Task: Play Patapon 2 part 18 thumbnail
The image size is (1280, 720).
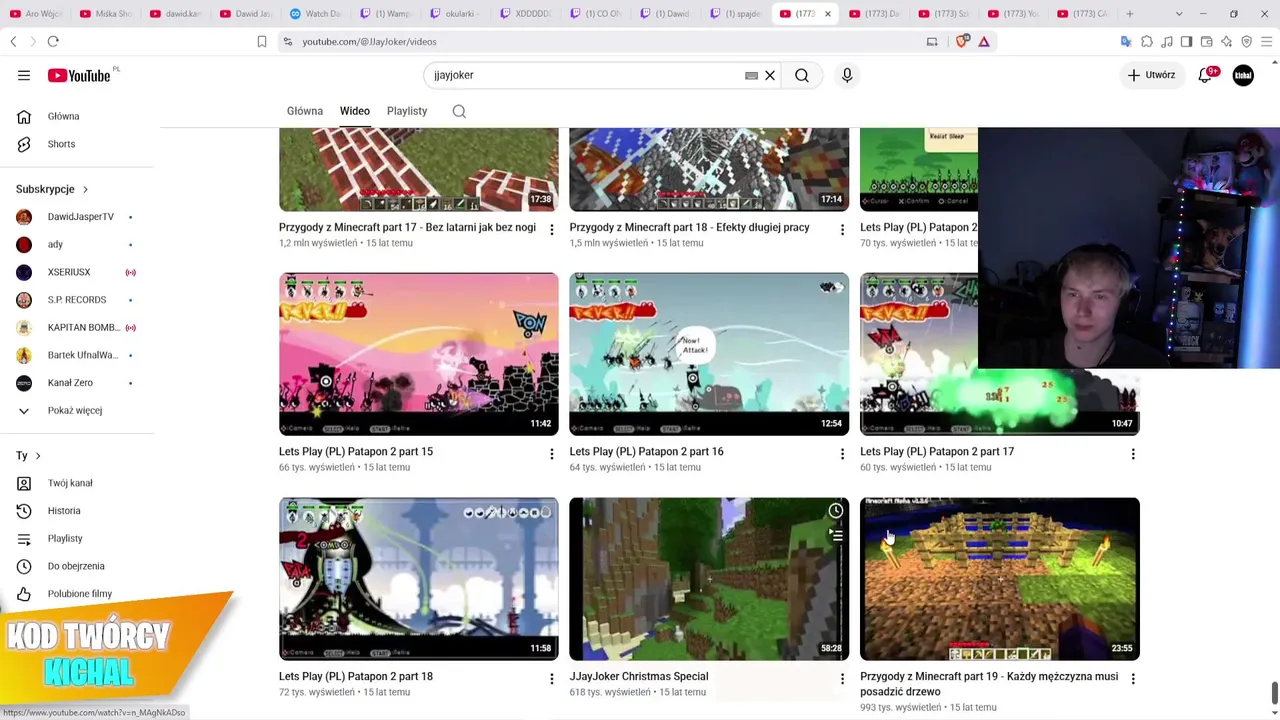Action: point(419,579)
